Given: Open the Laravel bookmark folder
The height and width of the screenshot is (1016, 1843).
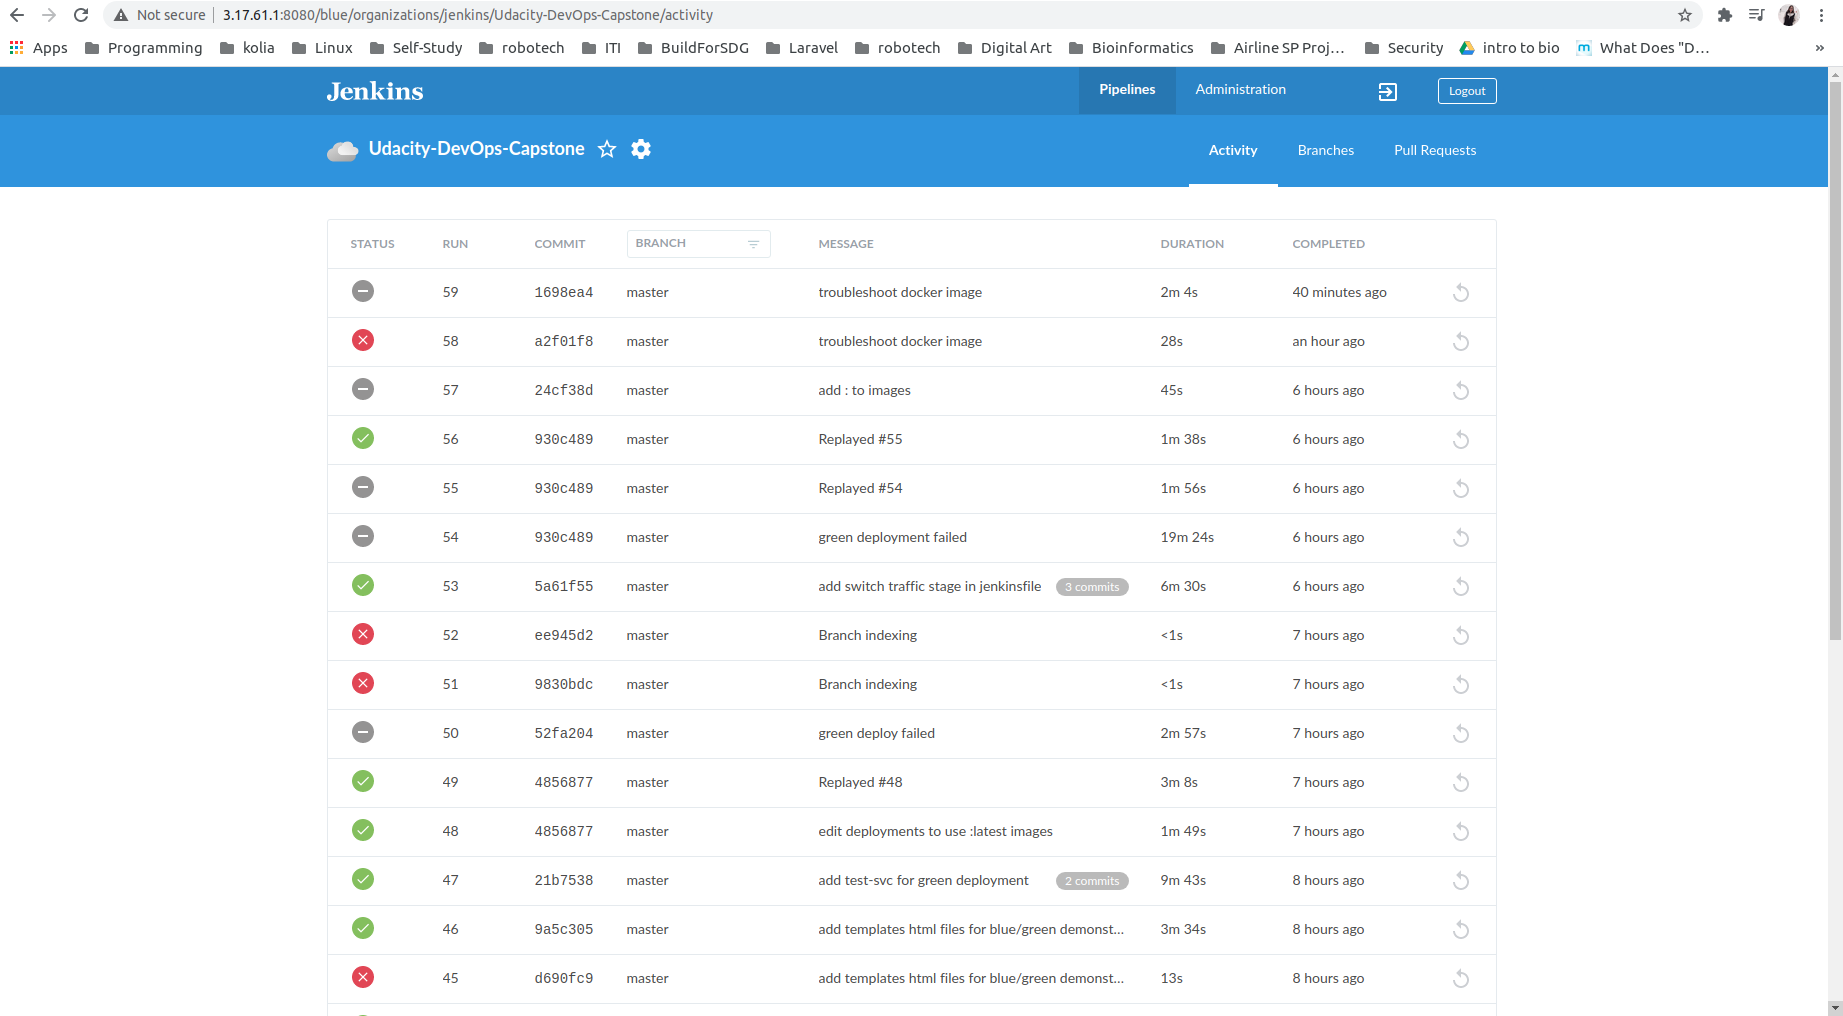Looking at the screenshot, I should [x=802, y=48].
